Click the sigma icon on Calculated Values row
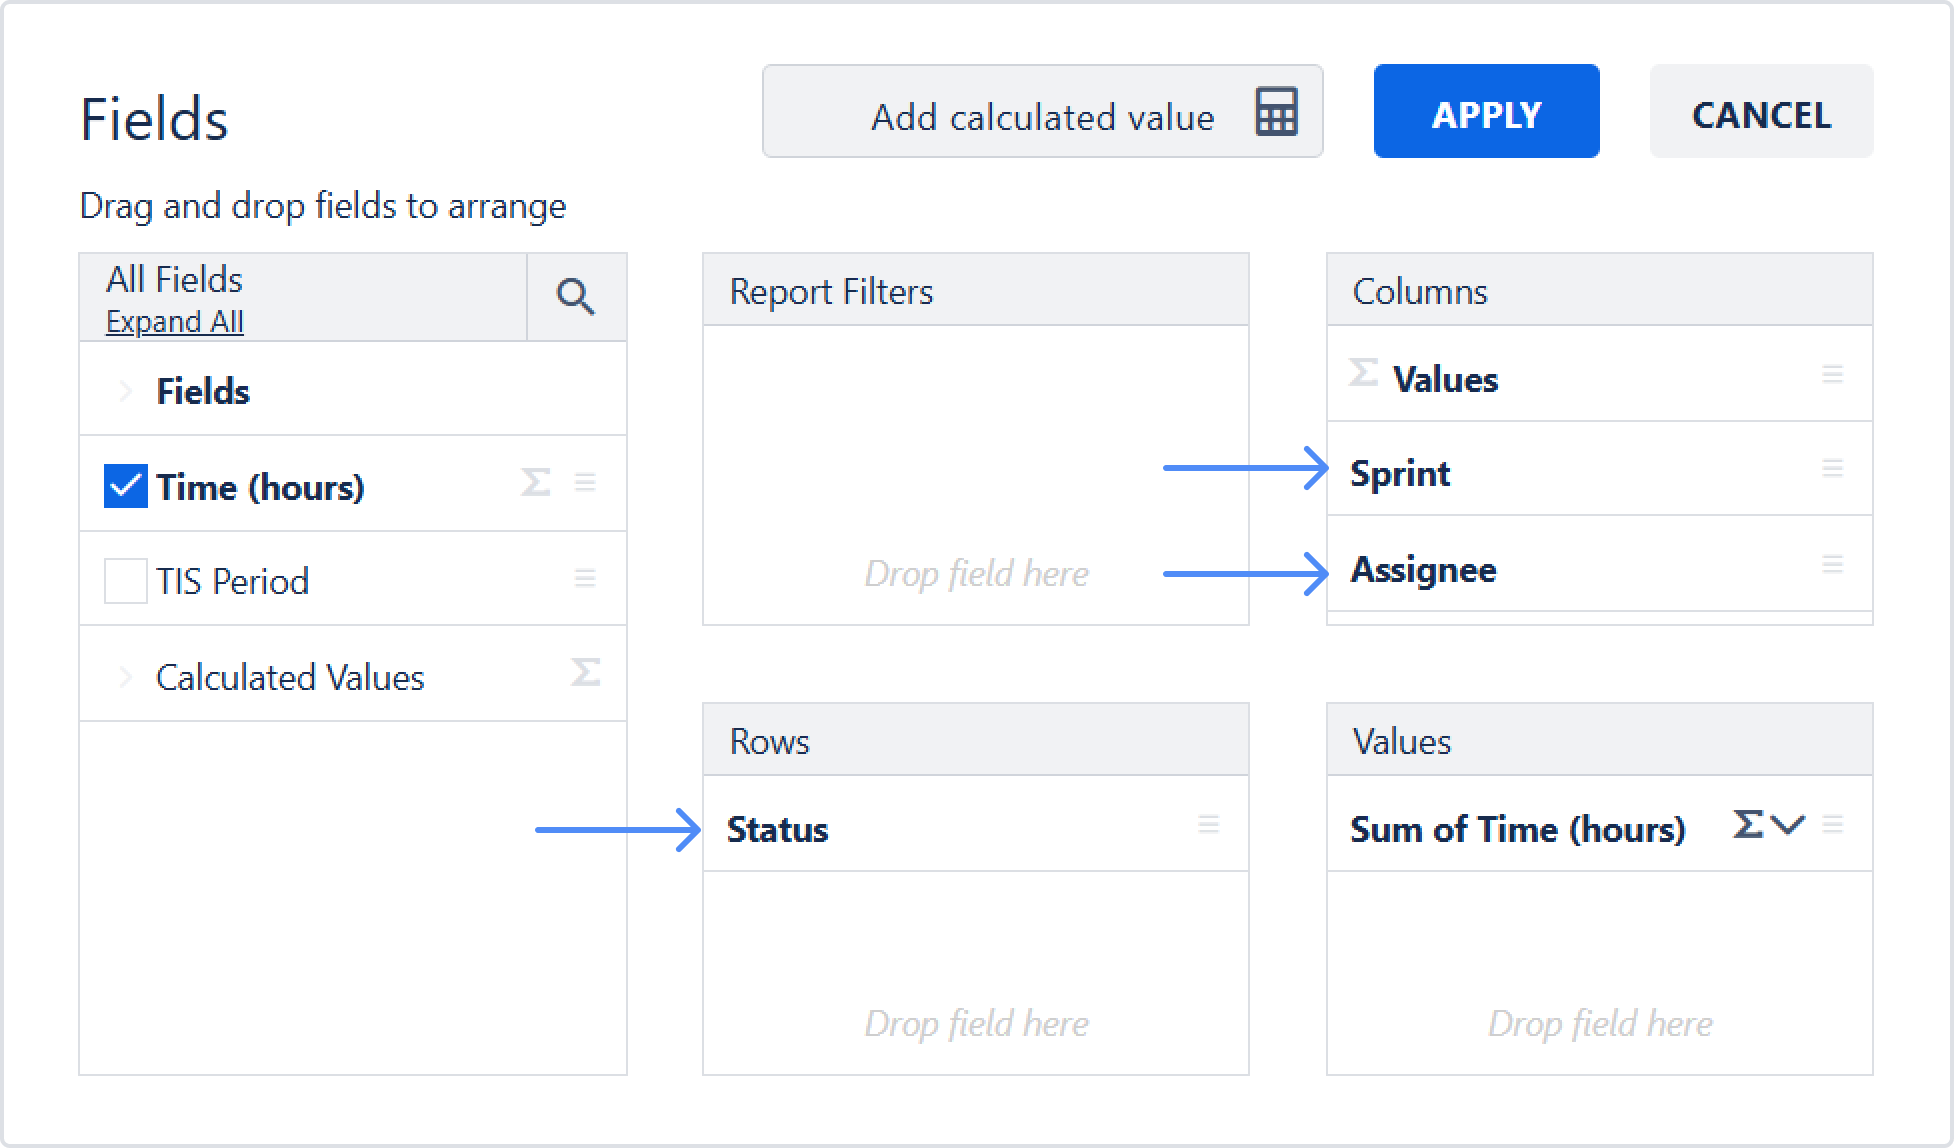The width and height of the screenshot is (1954, 1148). click(x=585, y=672)
